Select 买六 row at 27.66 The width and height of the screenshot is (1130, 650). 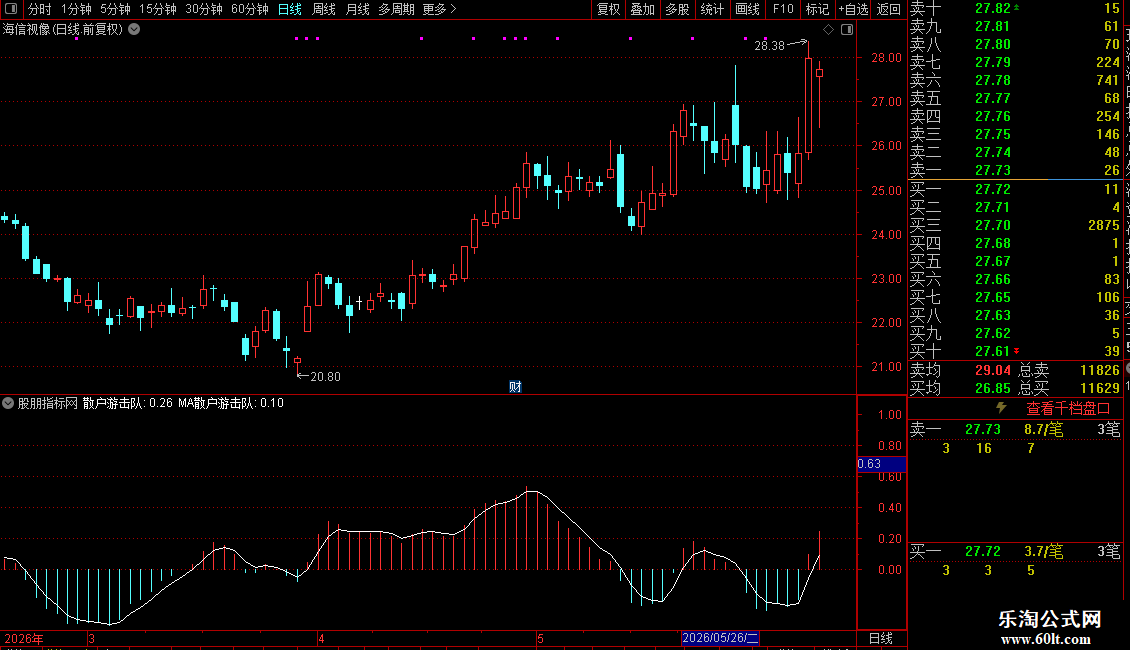[x=1015, y=279]
